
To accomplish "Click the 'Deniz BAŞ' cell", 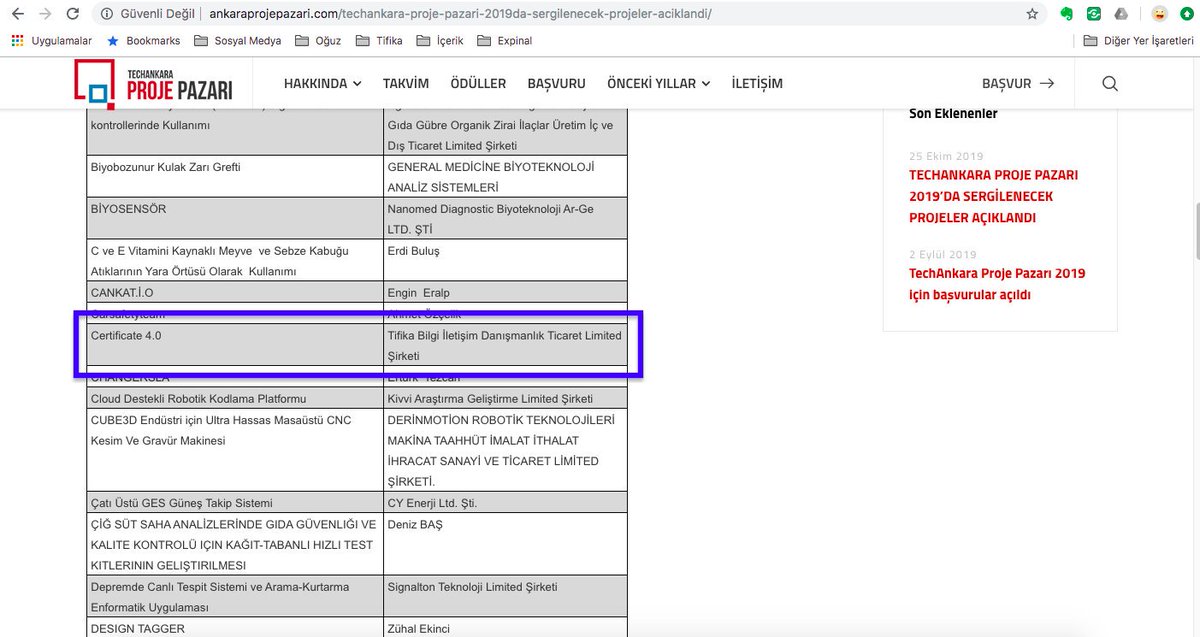I will [505, 544].
